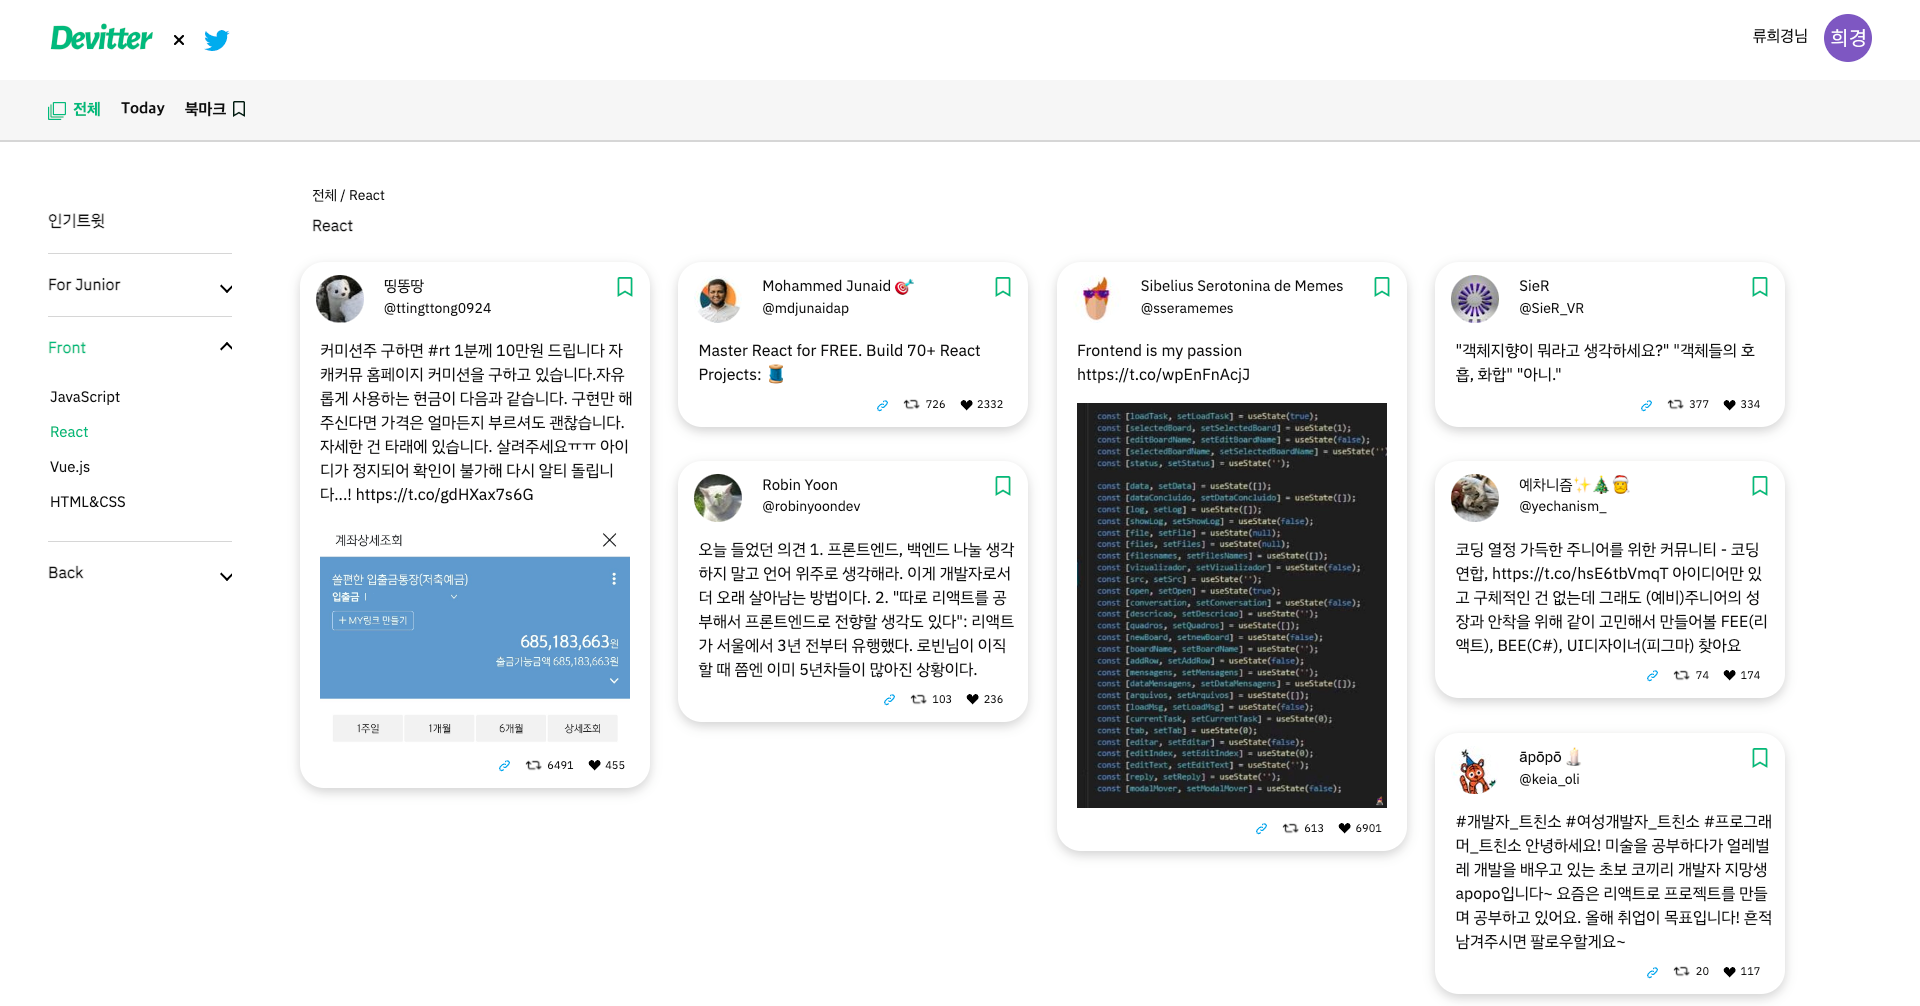Image resolution: width=1920 pixels, height=1006 pixels.
Task: Like the tweet with 236 hearts
Action: (972, 699)
